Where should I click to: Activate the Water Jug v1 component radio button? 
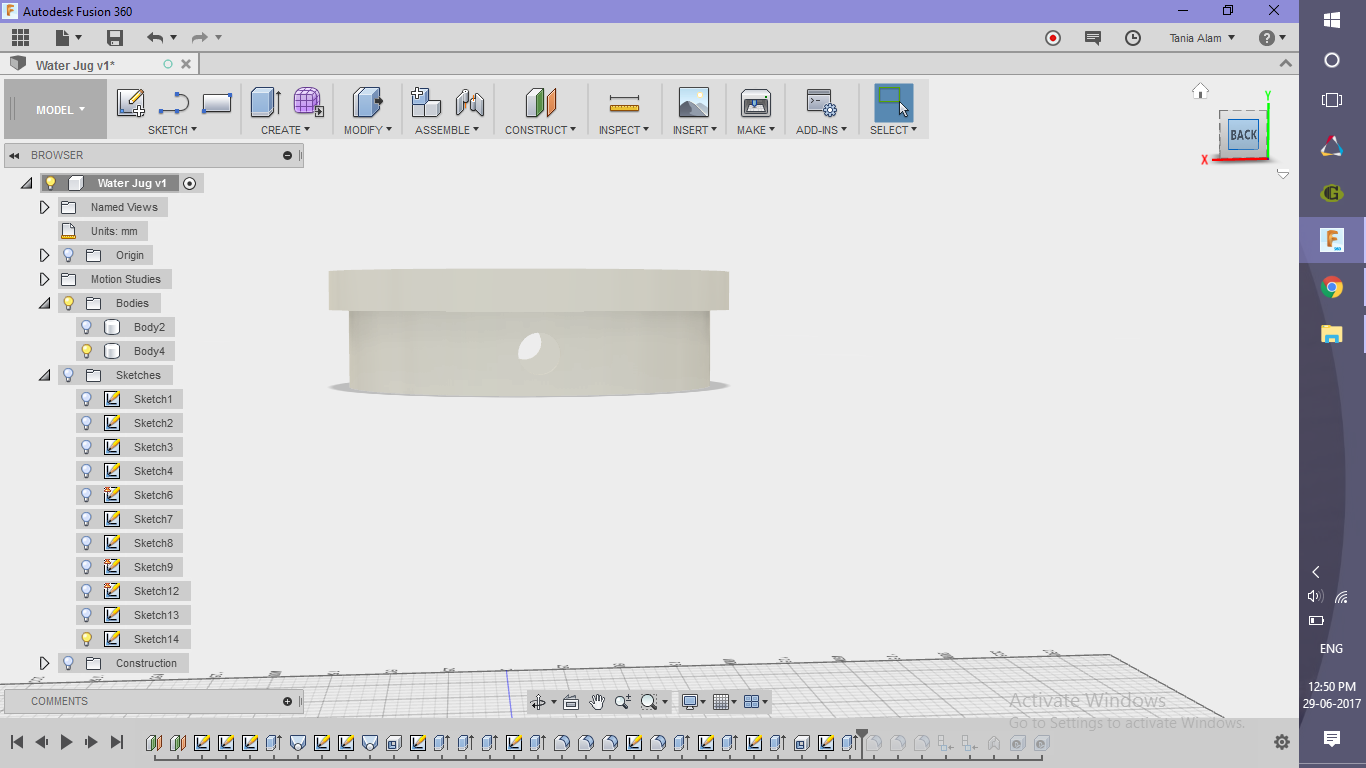coord(190,183)
